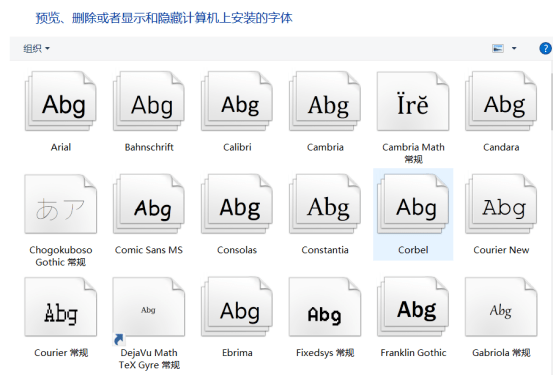Click the Candara name label

[501, 147]
